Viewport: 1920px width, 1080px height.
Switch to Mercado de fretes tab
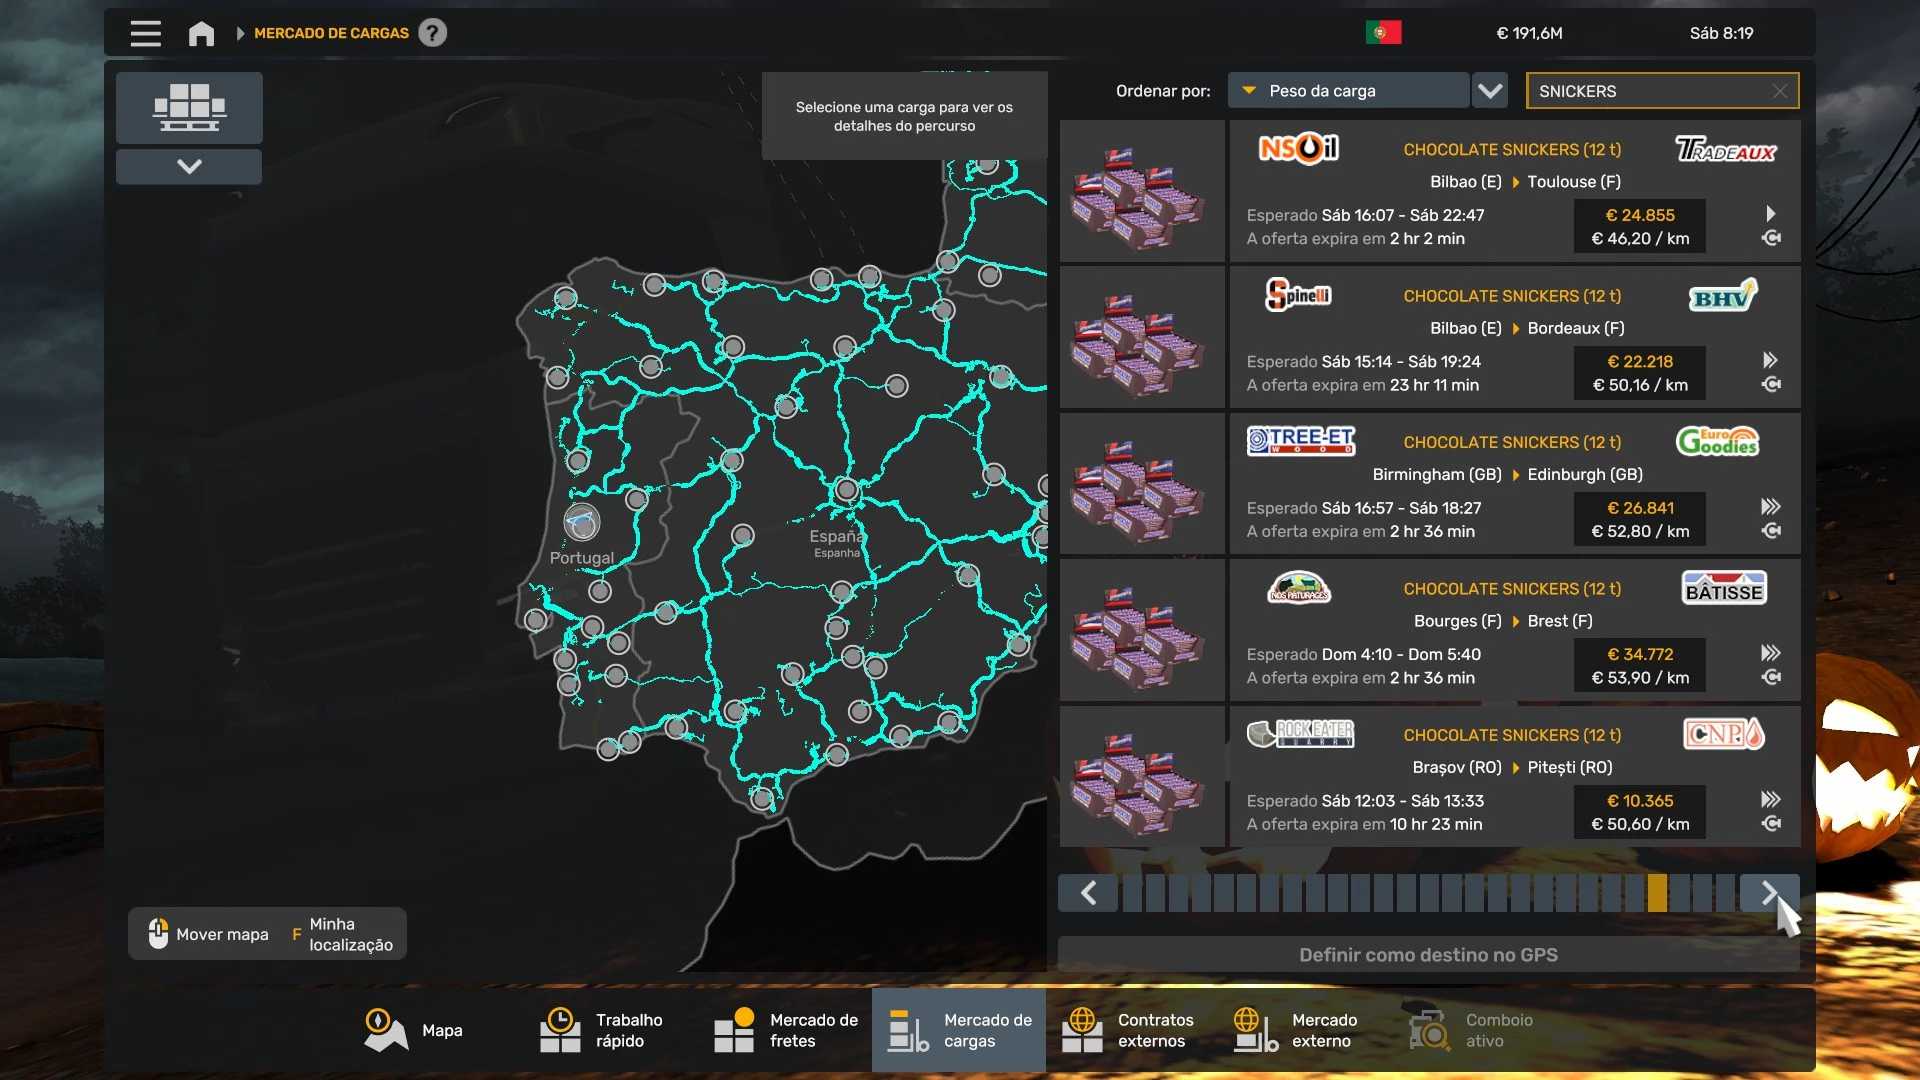pos(786,1030)
